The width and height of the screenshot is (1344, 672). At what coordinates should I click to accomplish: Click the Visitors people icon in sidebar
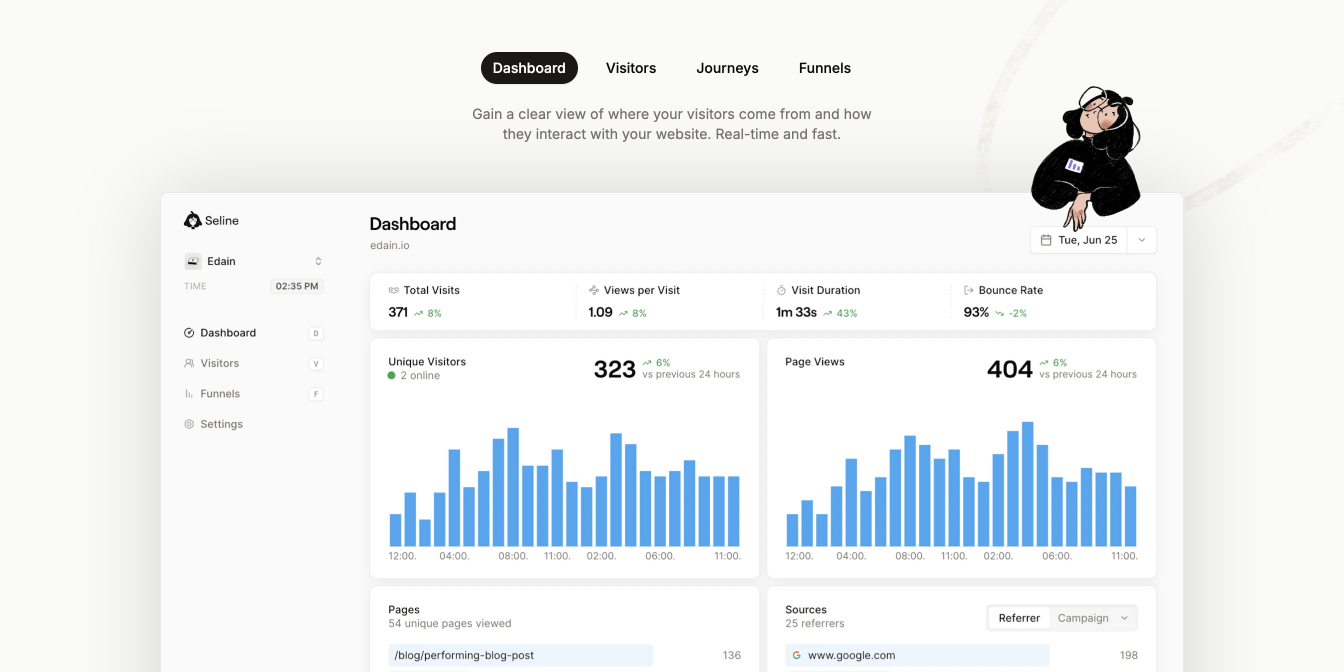point(189,363)
